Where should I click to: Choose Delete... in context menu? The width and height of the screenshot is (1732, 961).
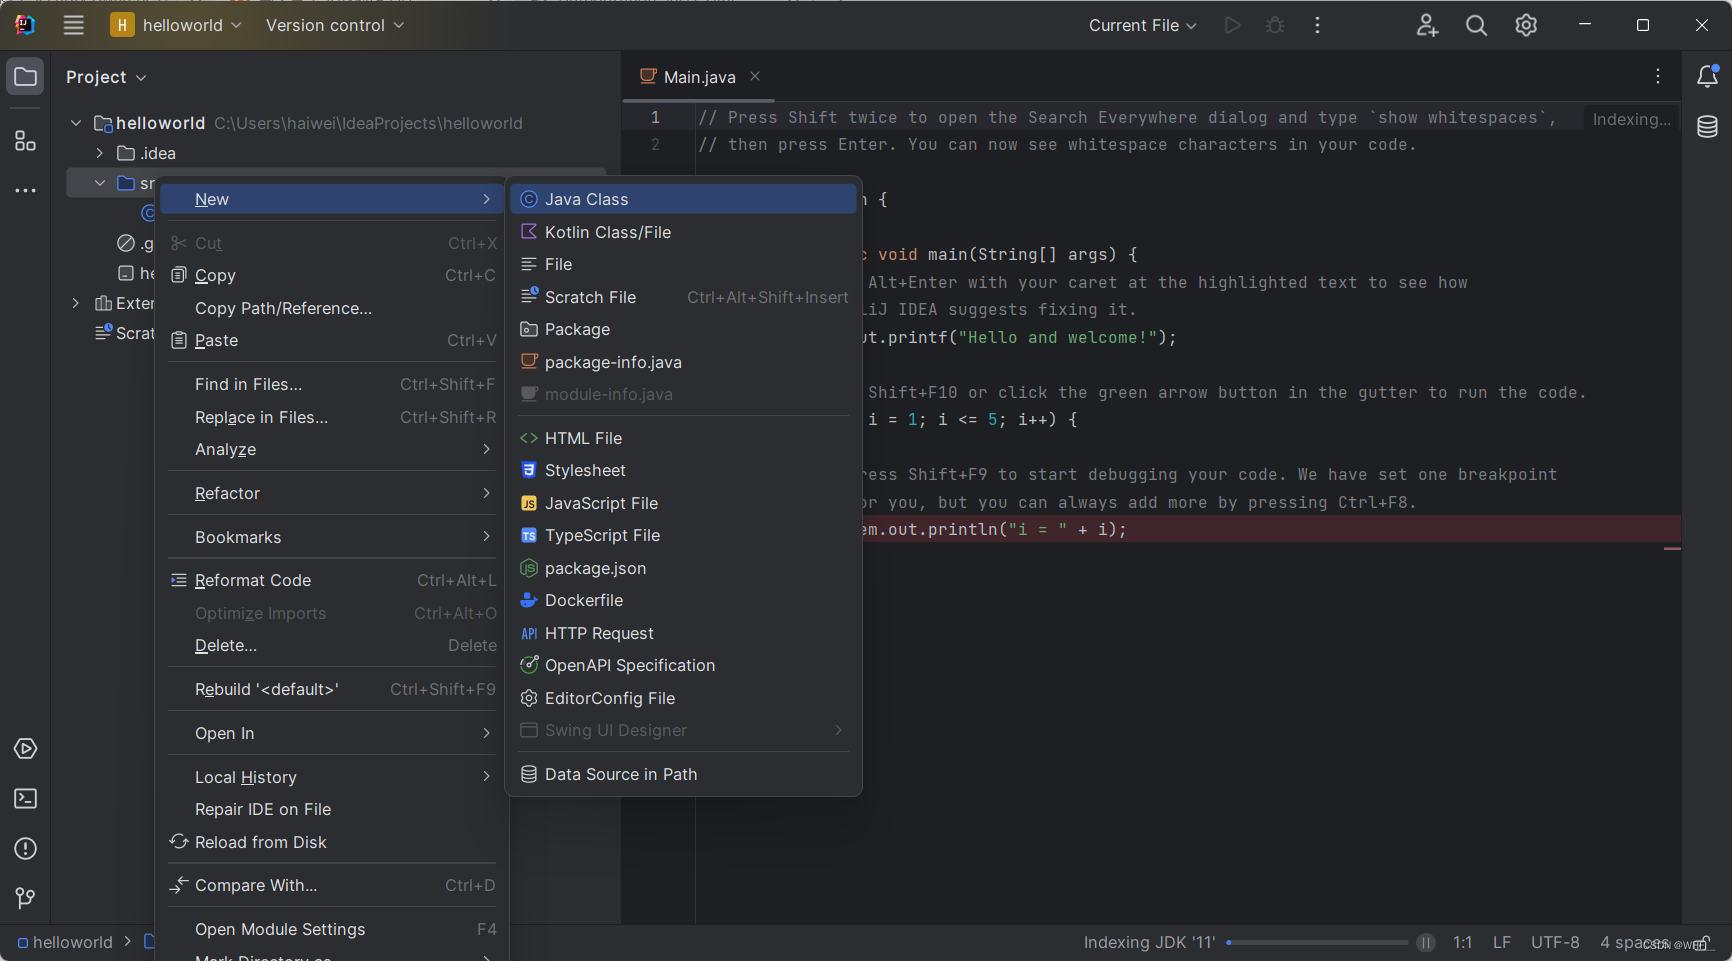(x=332, y=645)
